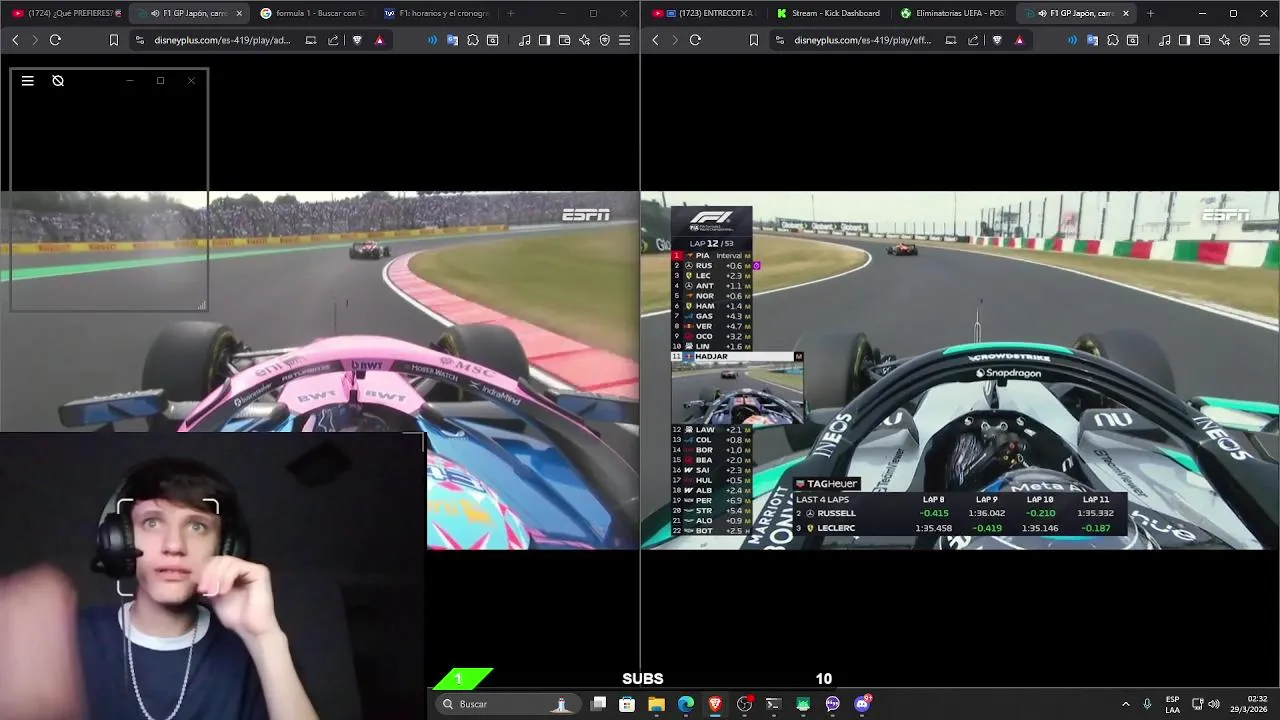1280x720 pixels.
Task: Open the Brave Wallet in the left window
Action: click(x=565, y=40)
